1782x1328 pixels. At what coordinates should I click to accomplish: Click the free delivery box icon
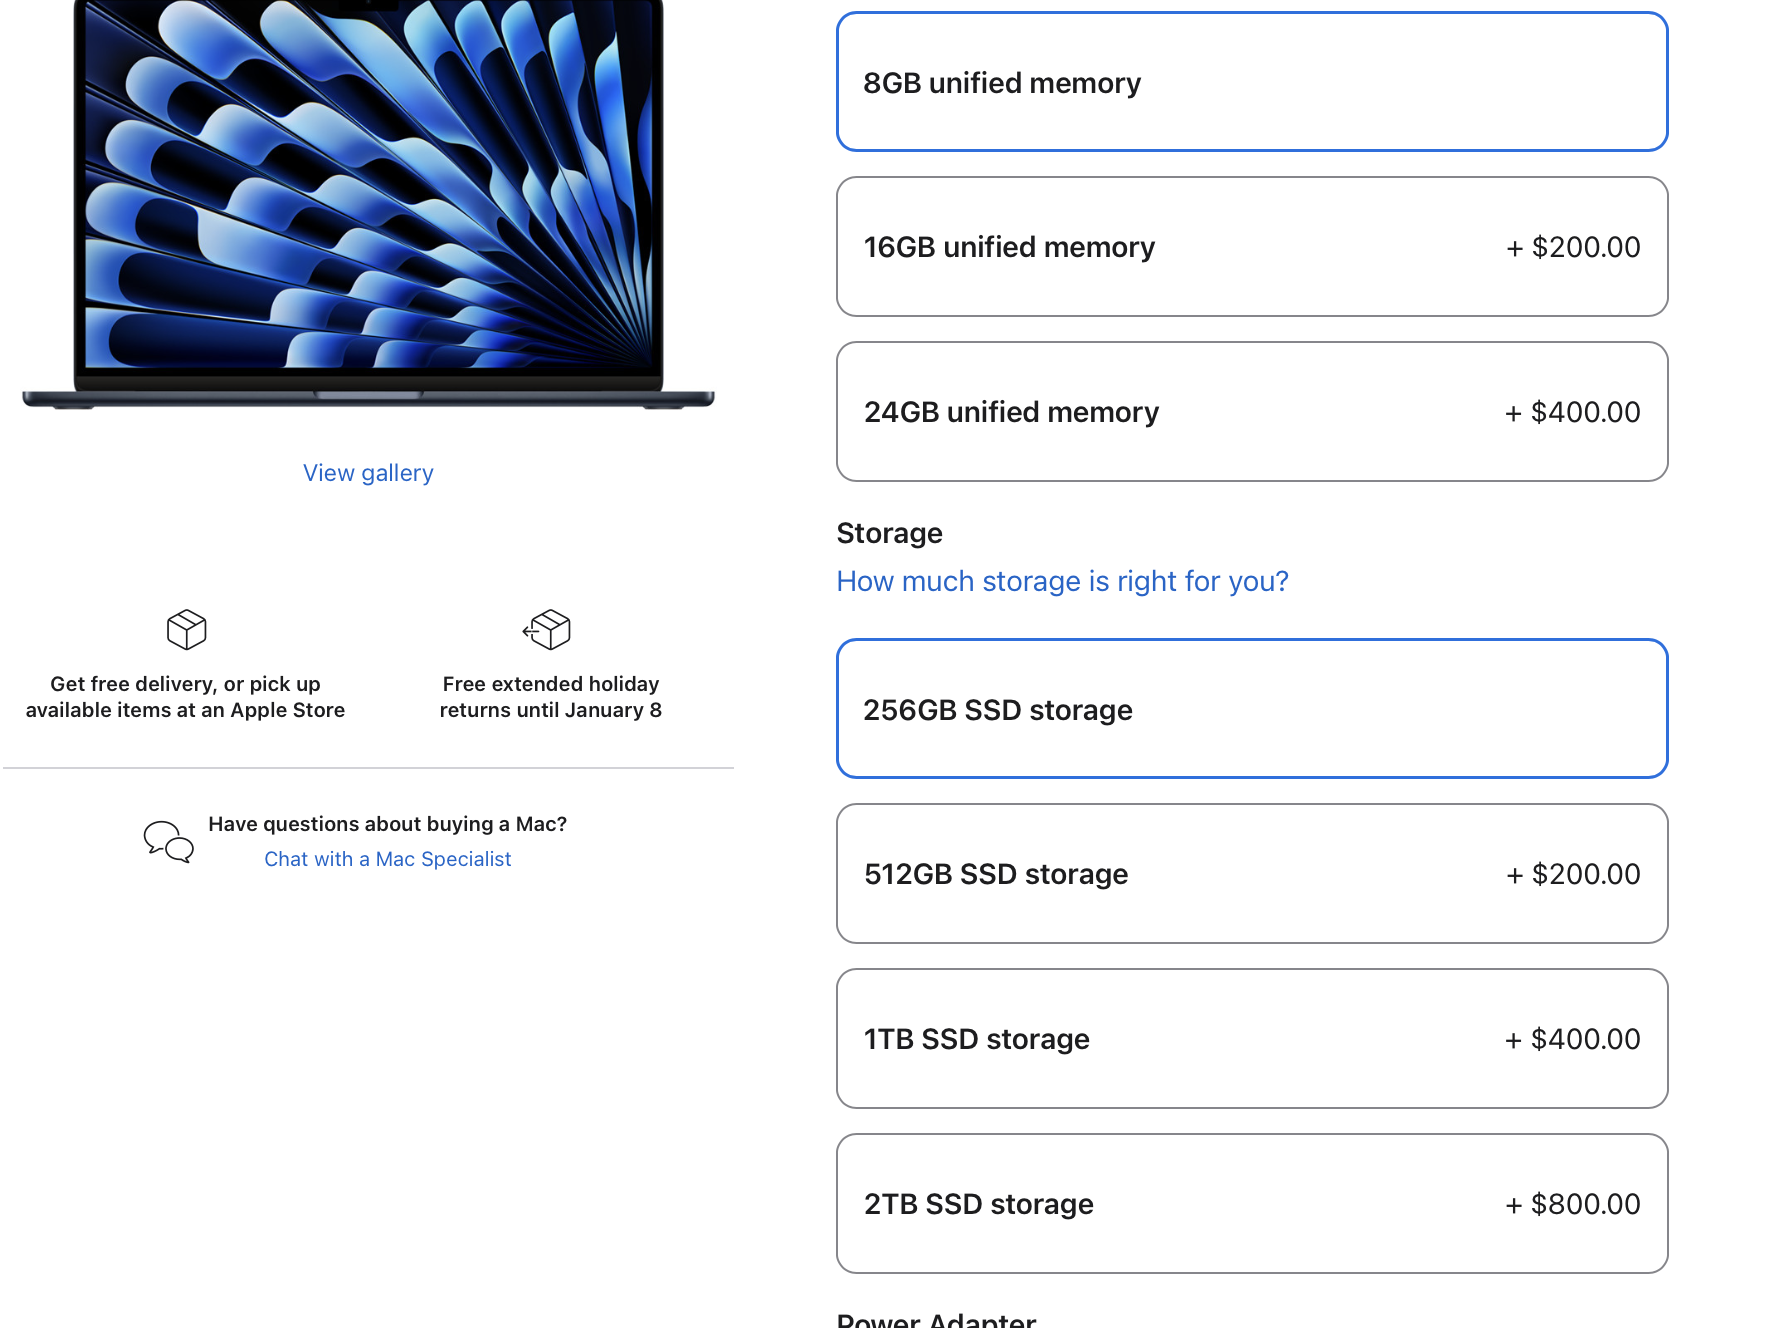click(x=186, y=630)
